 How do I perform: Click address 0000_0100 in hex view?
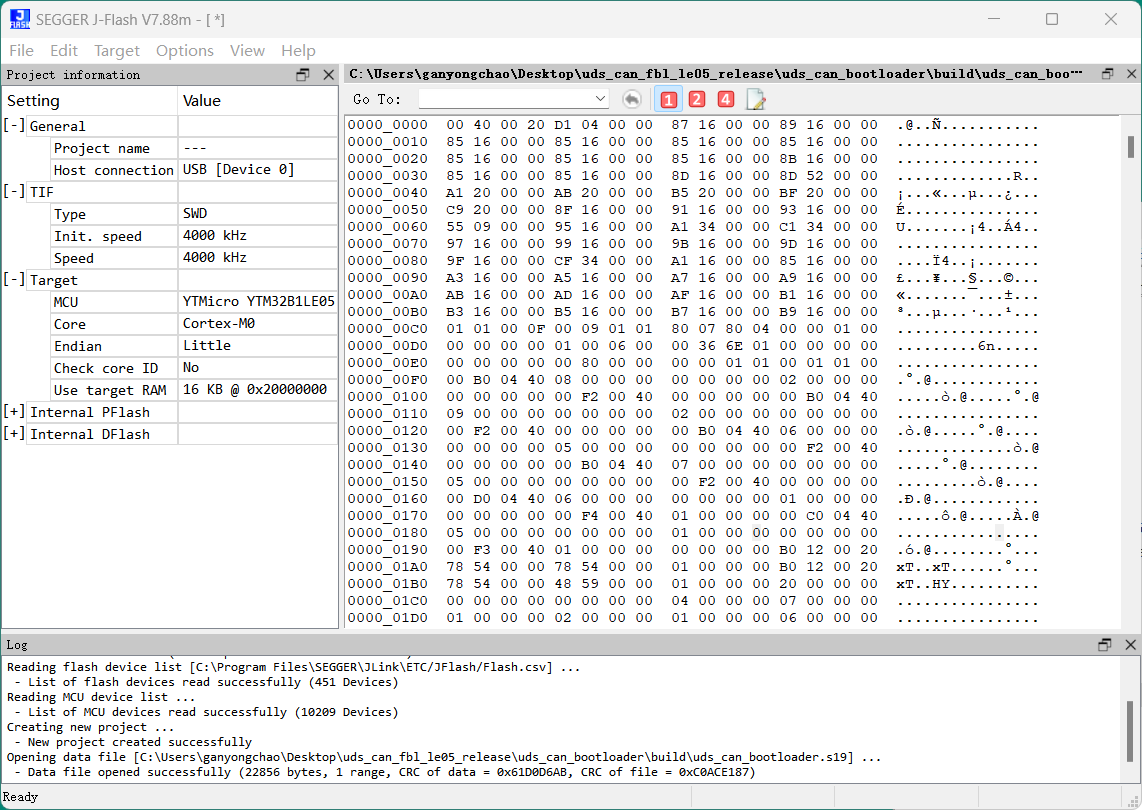click(x=387, y=396)
